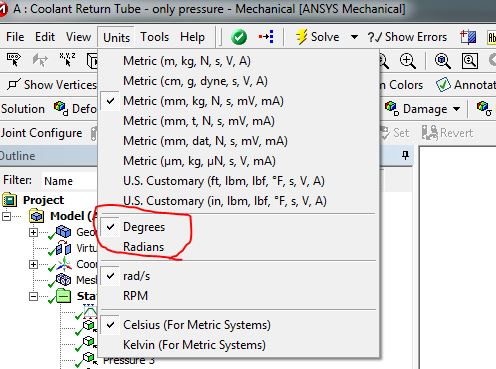Viewport: 496px width, 369px height.
Task: Click the Annotation toolbar label
Action: click(x=475, y=85)
